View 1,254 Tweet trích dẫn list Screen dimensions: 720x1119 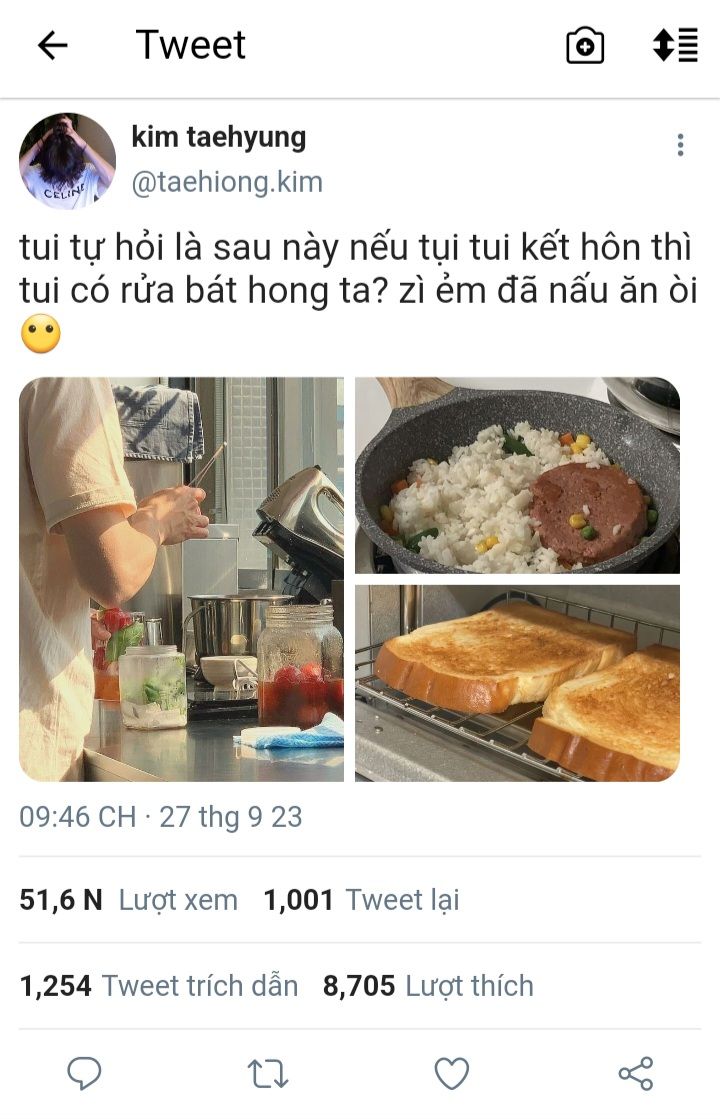(158, 986)
